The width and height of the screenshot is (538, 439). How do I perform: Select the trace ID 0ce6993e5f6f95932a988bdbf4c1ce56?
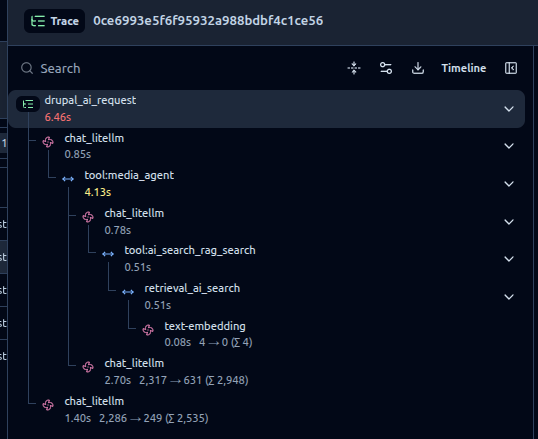tap(208, 21)
